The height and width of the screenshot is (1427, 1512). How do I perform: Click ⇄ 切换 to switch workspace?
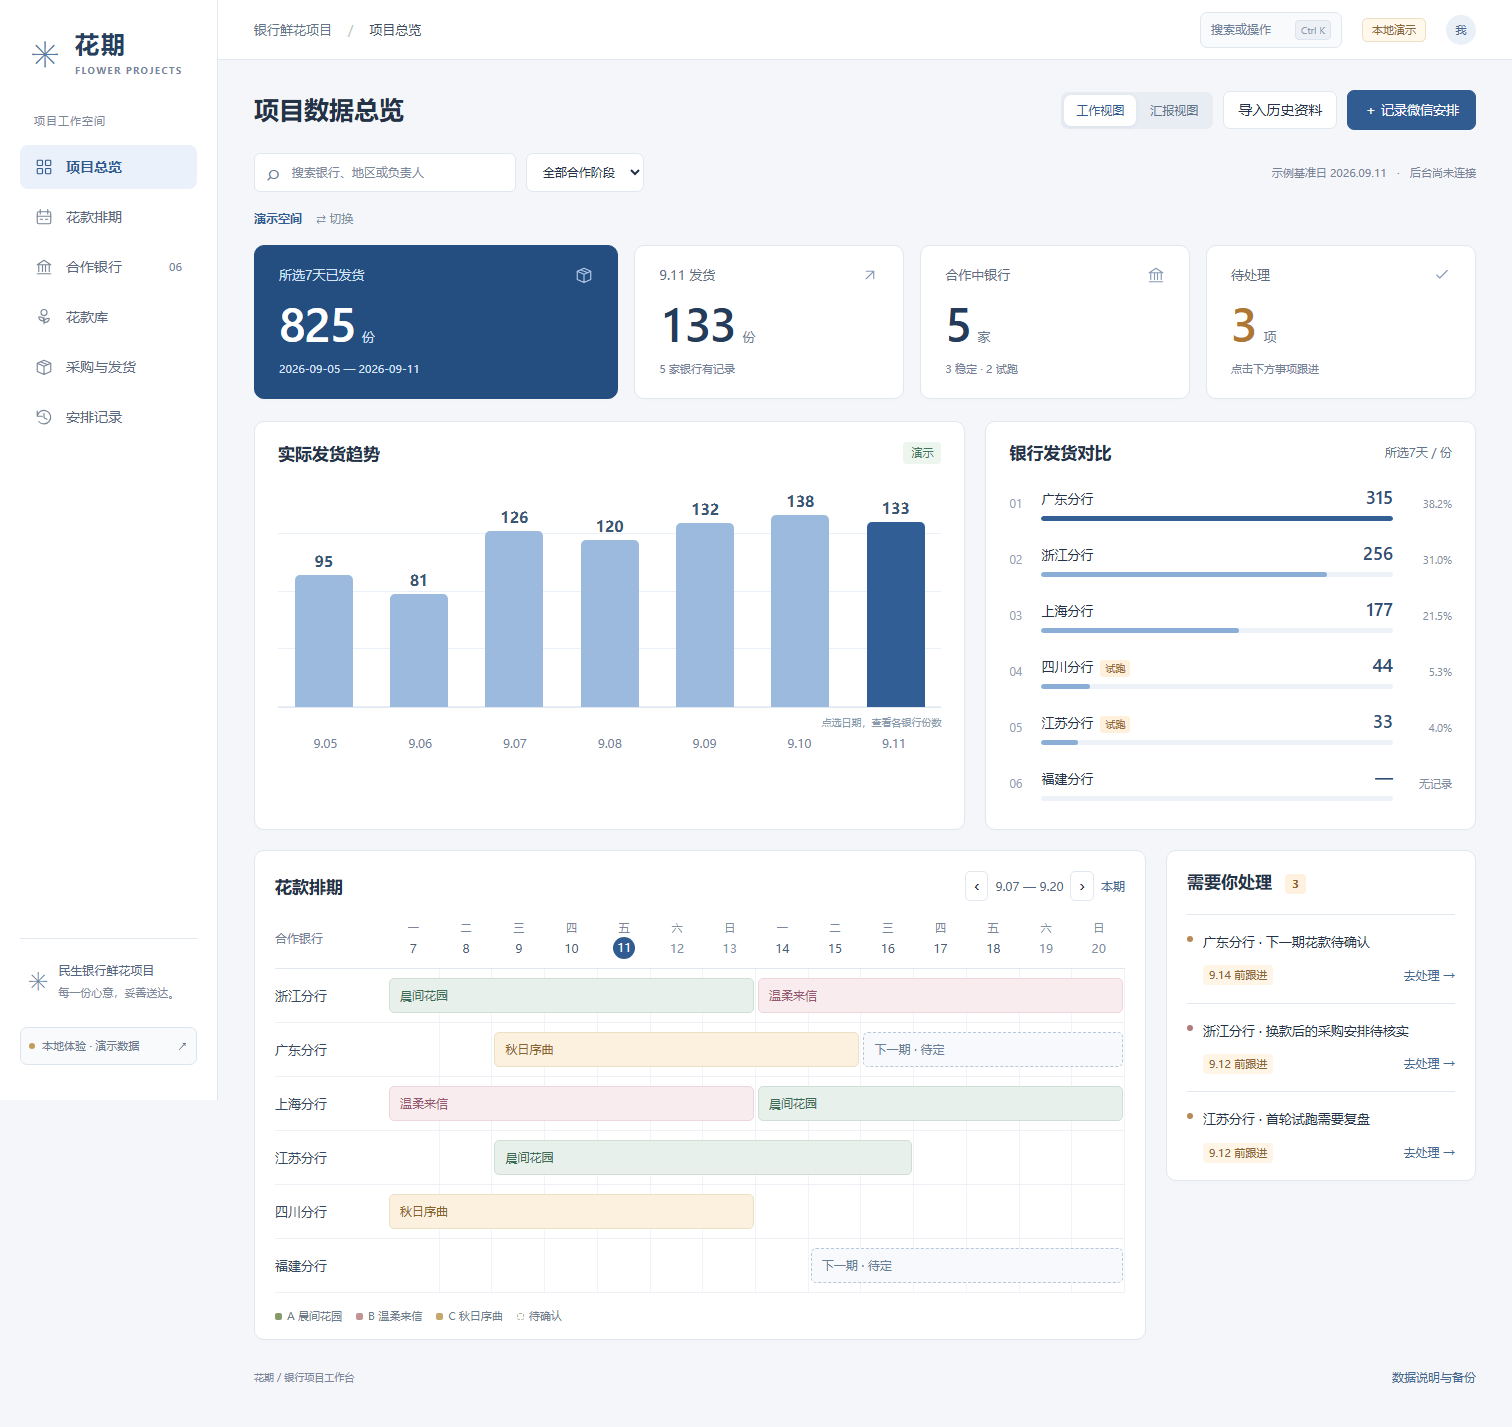pyautogui.click(x=335, y=219)
